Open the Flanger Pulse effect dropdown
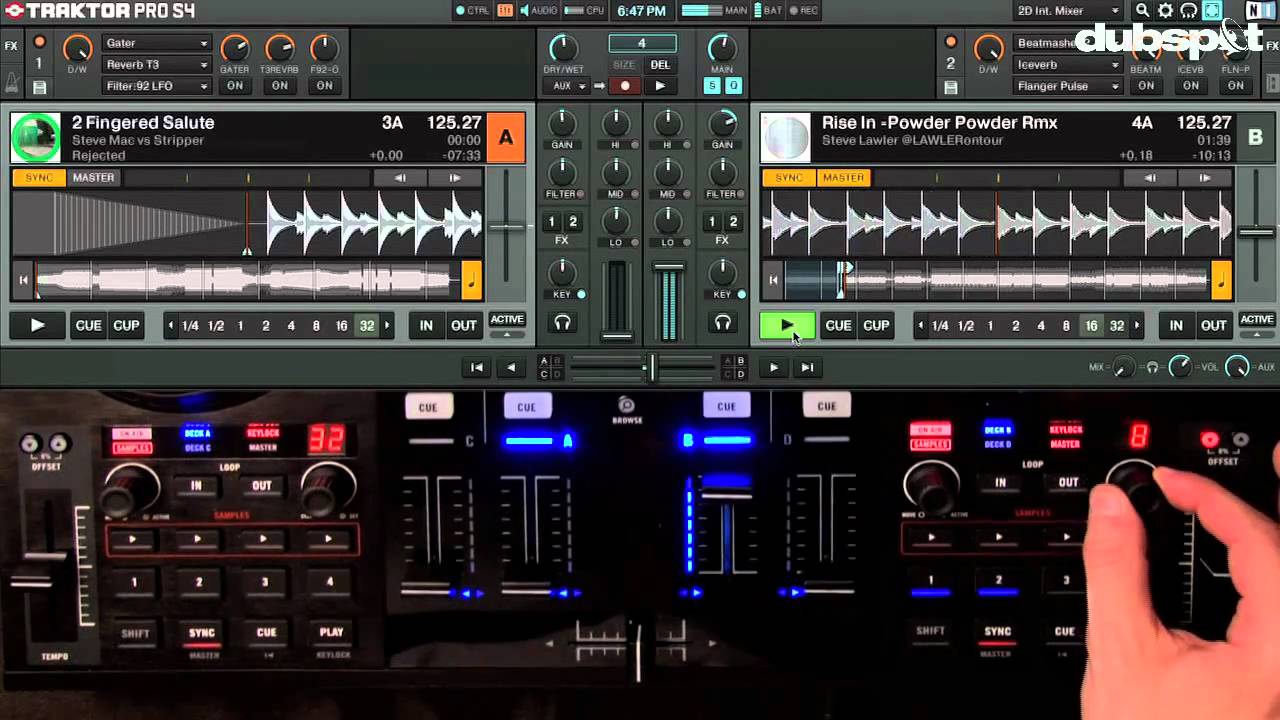This screenshot has height=720, width=1280. pyautogui.click(x=1068, y=86)
